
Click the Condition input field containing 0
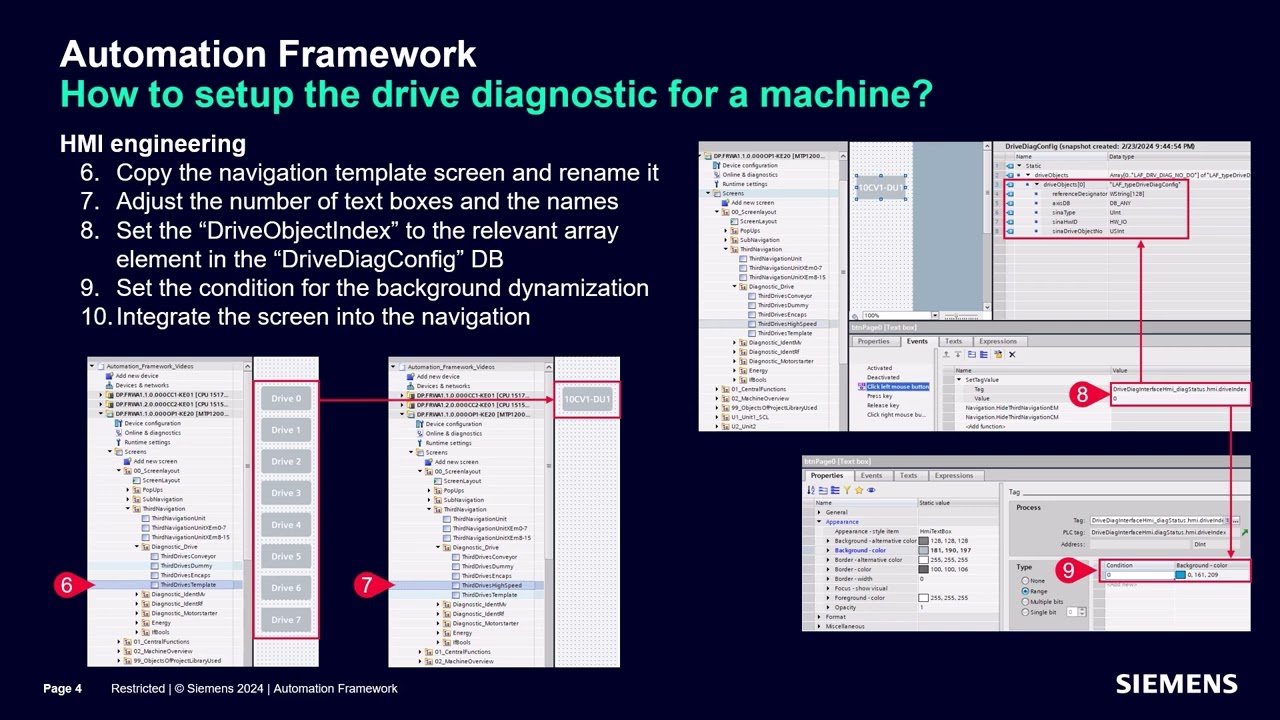point(1139,575)
